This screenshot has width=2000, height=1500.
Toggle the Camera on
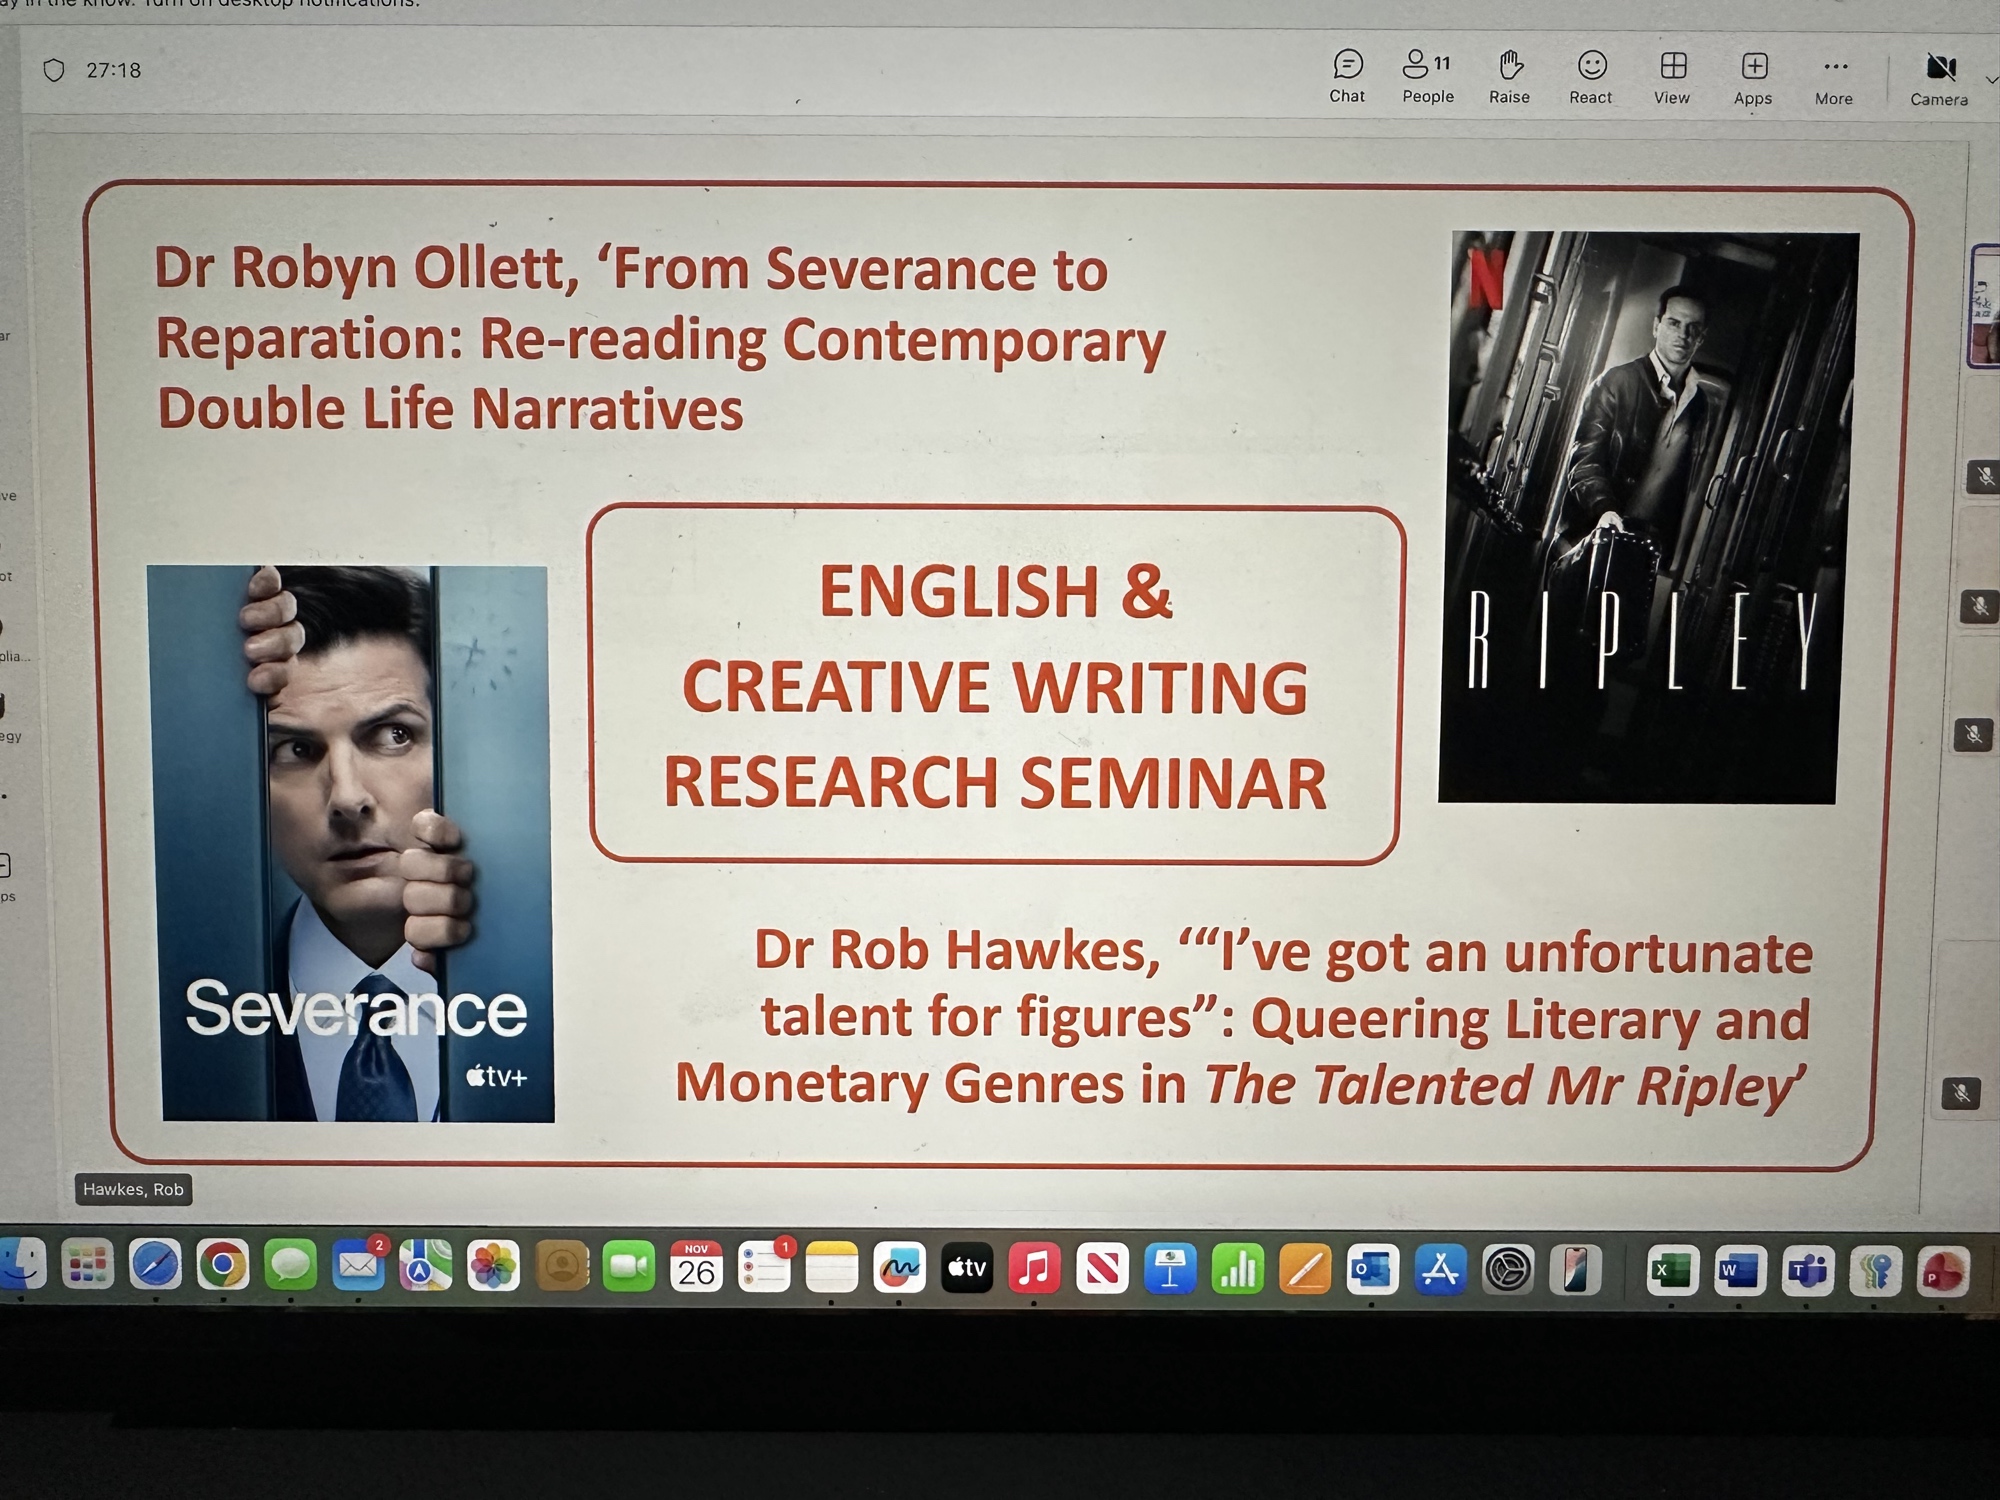1939,76
